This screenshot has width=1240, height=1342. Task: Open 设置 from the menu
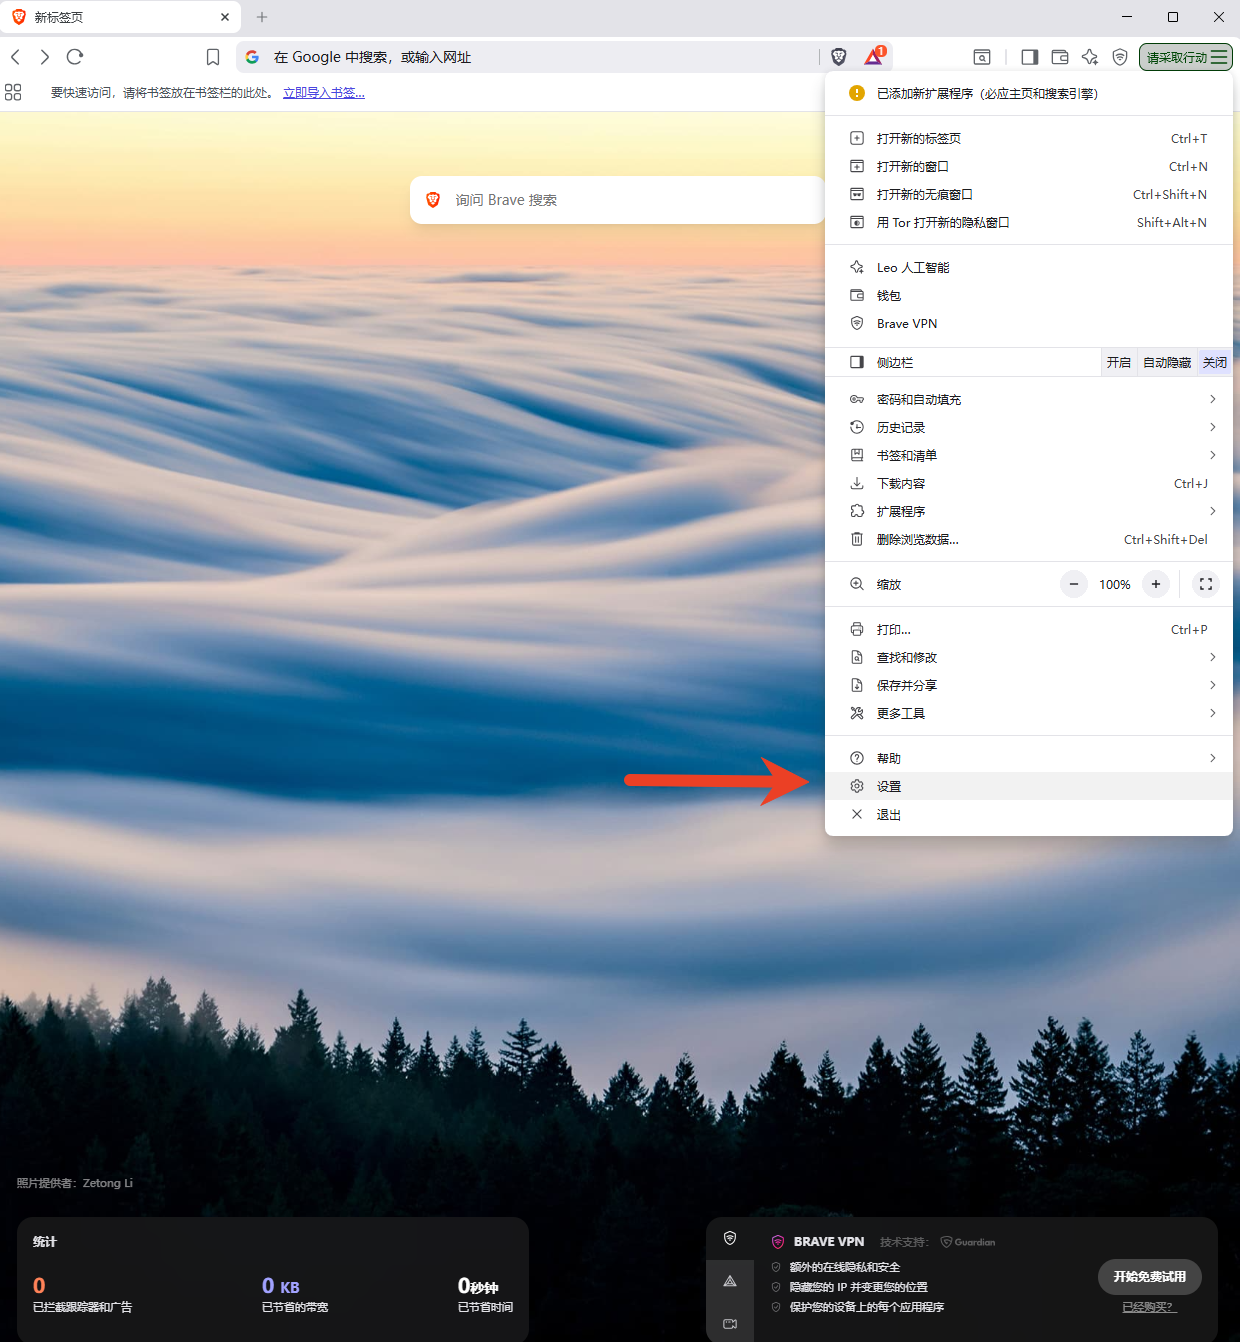pos(889,786)
